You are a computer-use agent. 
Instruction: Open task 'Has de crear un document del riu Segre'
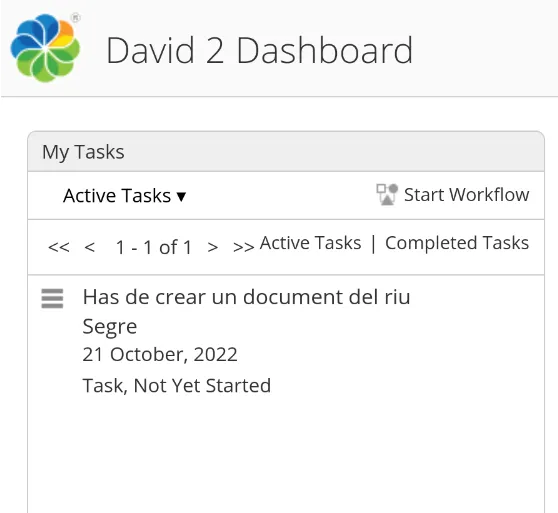246,311
